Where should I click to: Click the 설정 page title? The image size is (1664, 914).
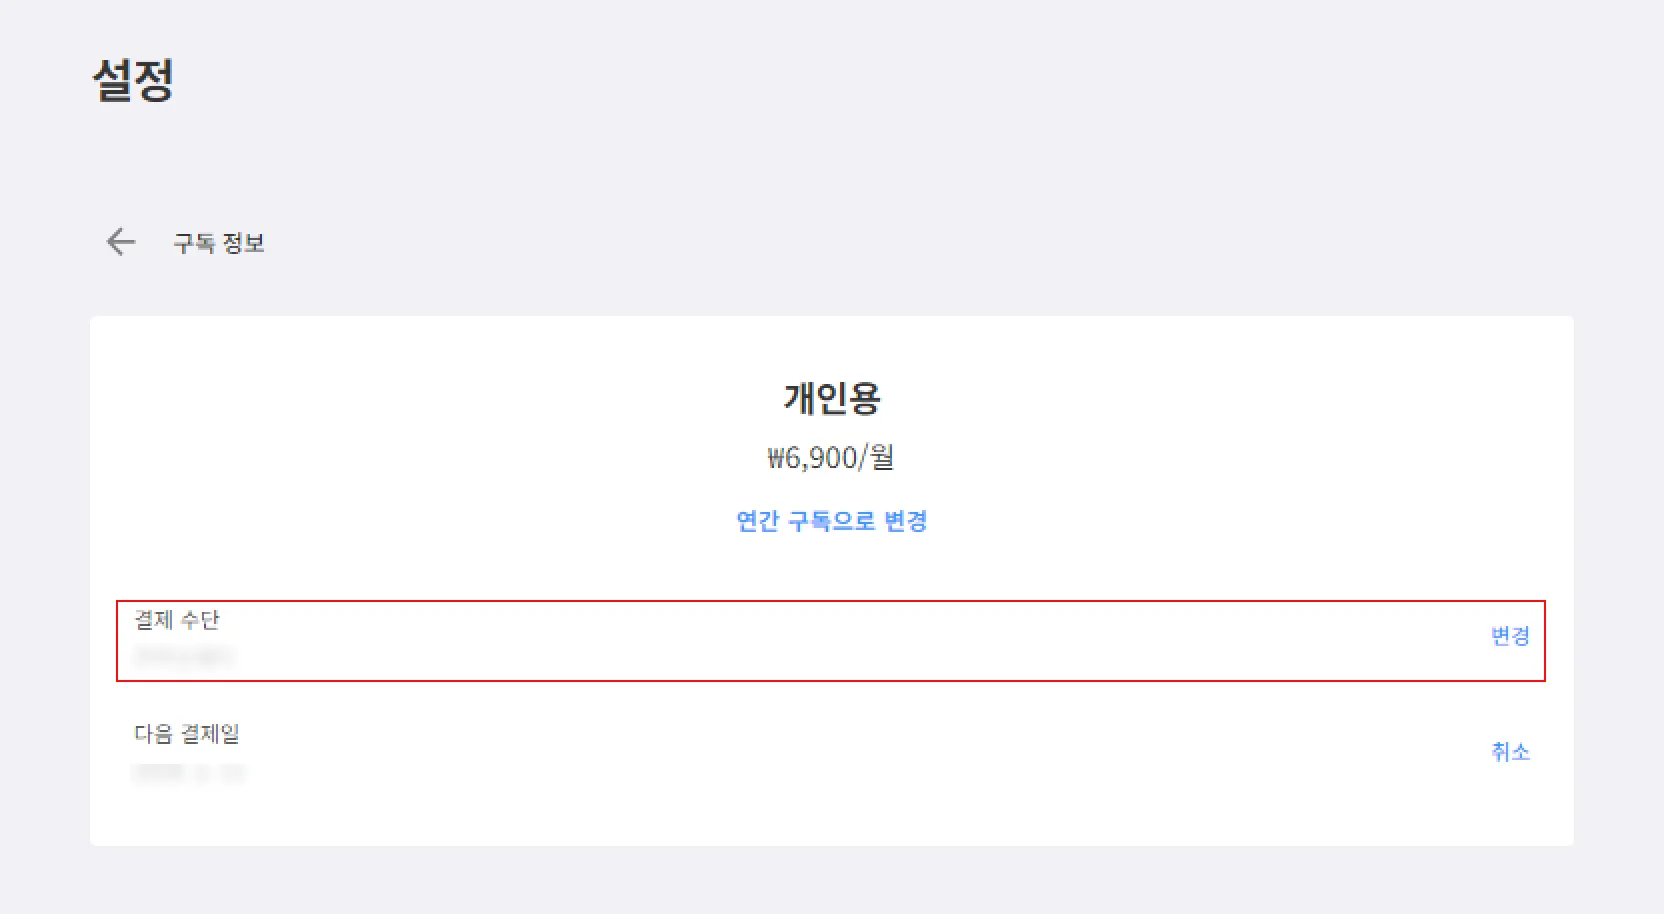point(133,80)
